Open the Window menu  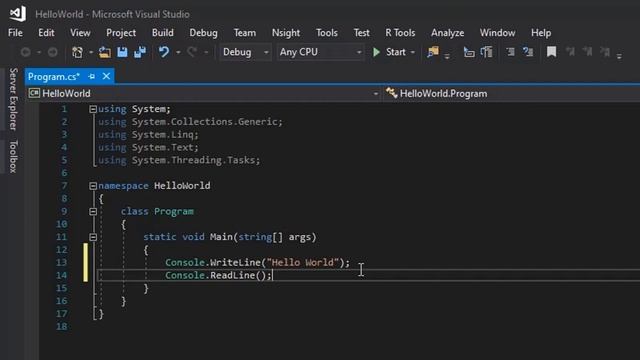[497, 33]
